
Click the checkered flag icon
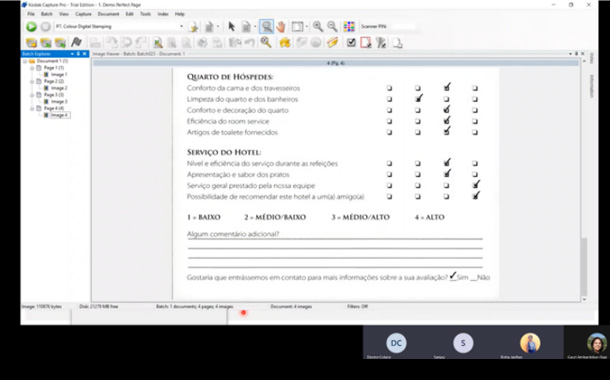click(x=77, y=42)
